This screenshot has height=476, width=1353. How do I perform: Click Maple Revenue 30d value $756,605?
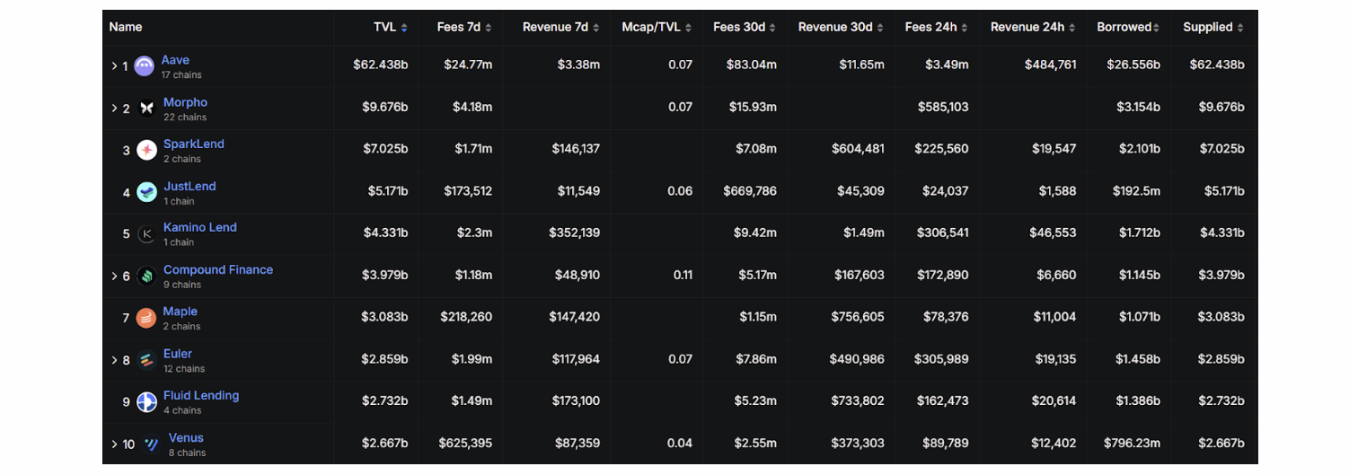coord(858,317)
